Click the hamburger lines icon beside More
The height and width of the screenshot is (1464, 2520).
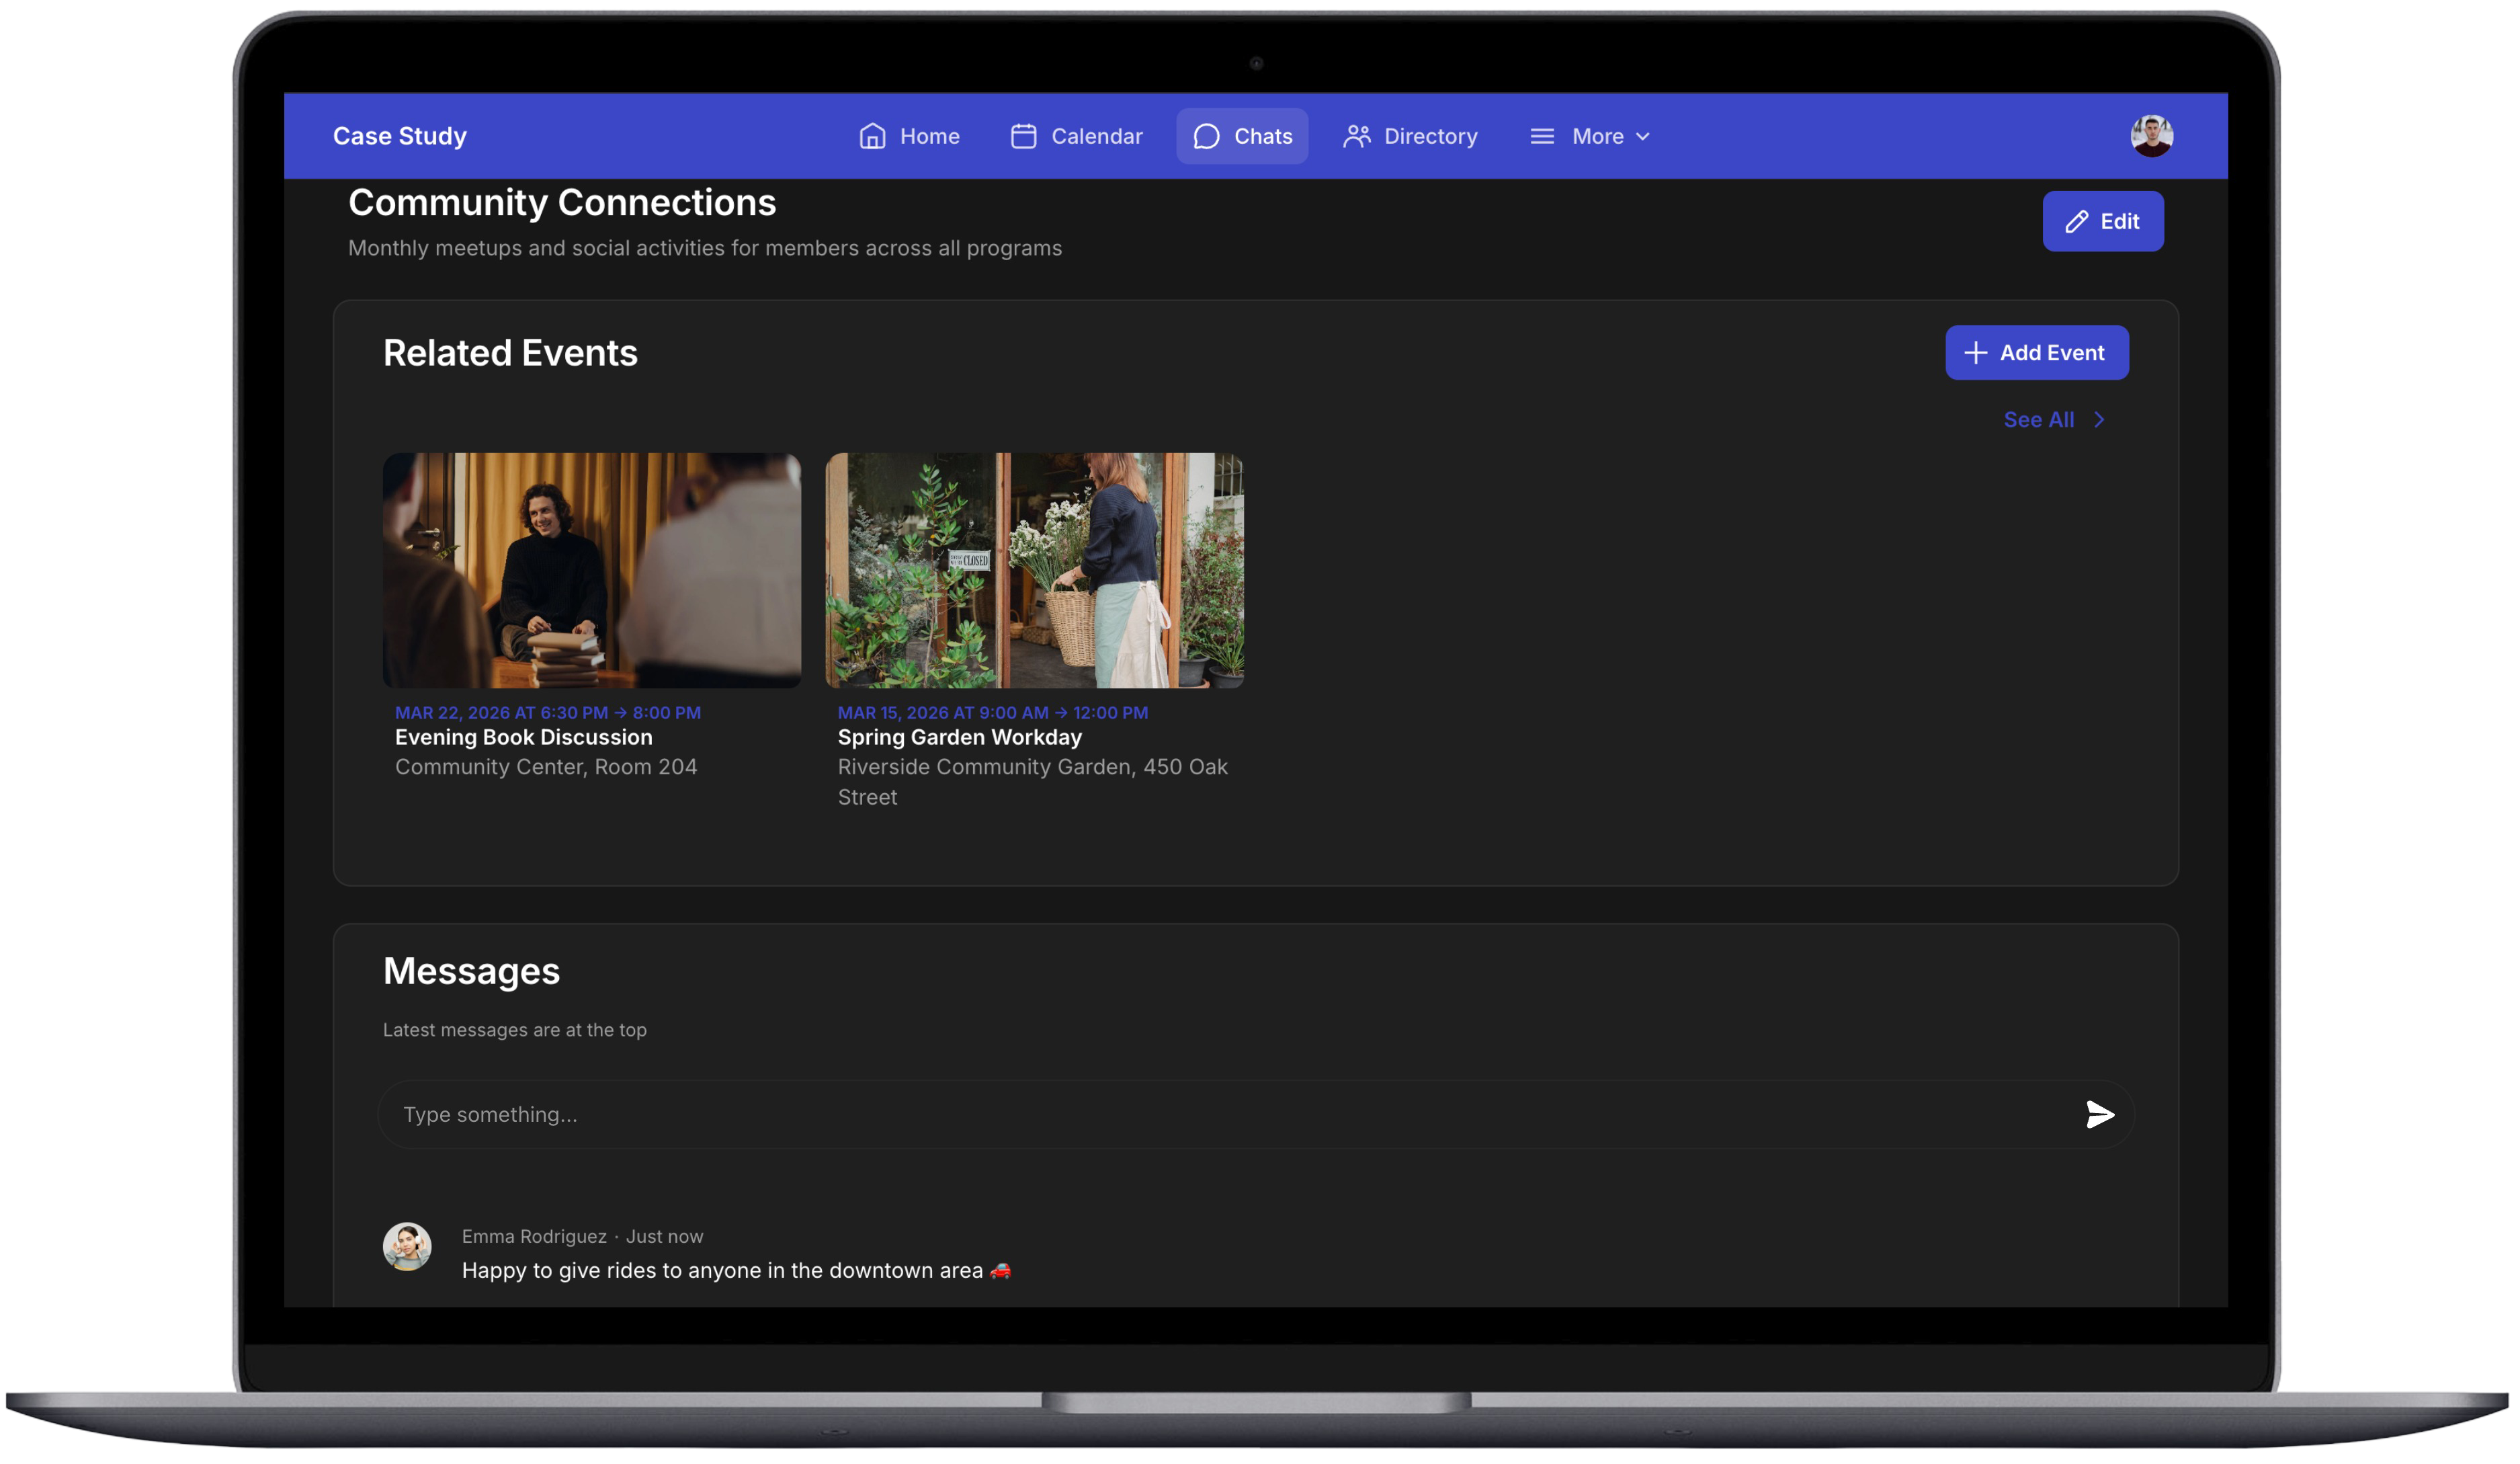click(x=1541, y=136)
